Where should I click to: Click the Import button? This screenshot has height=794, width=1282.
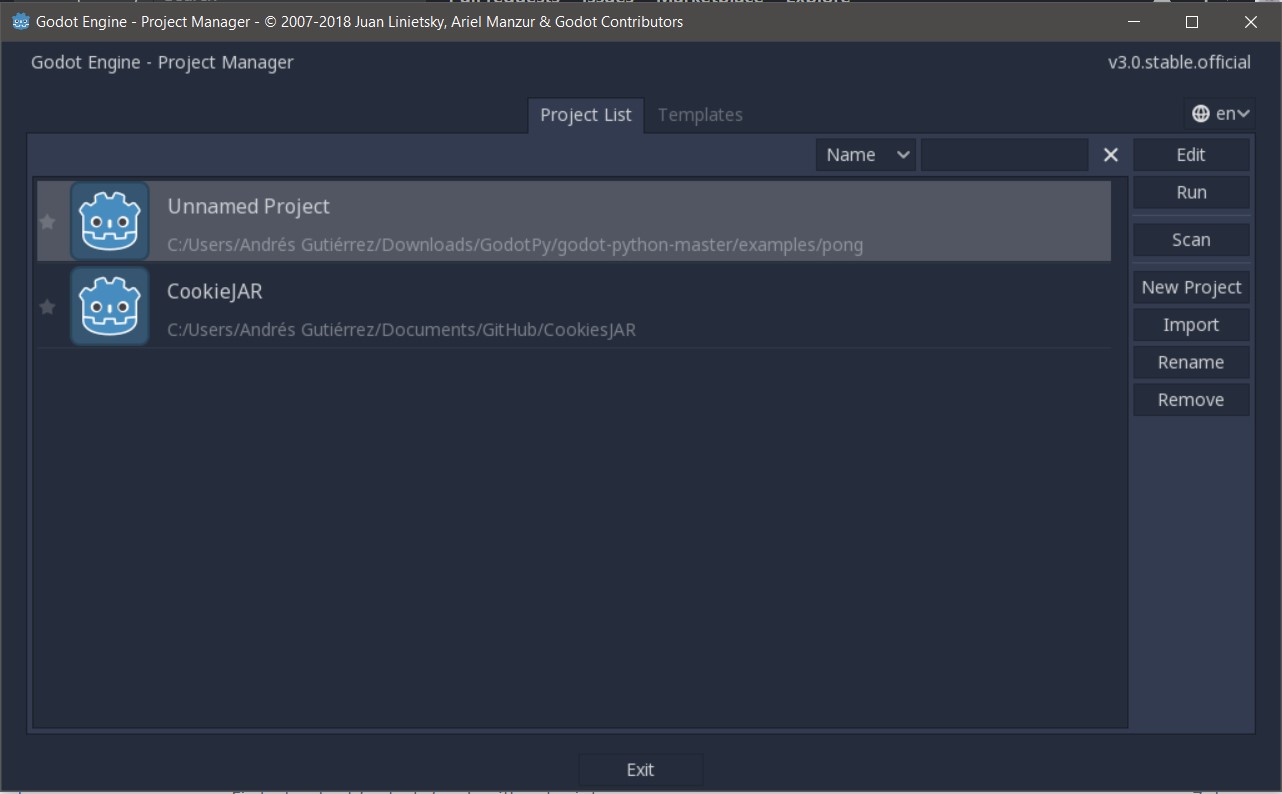tap(1191, 325)
